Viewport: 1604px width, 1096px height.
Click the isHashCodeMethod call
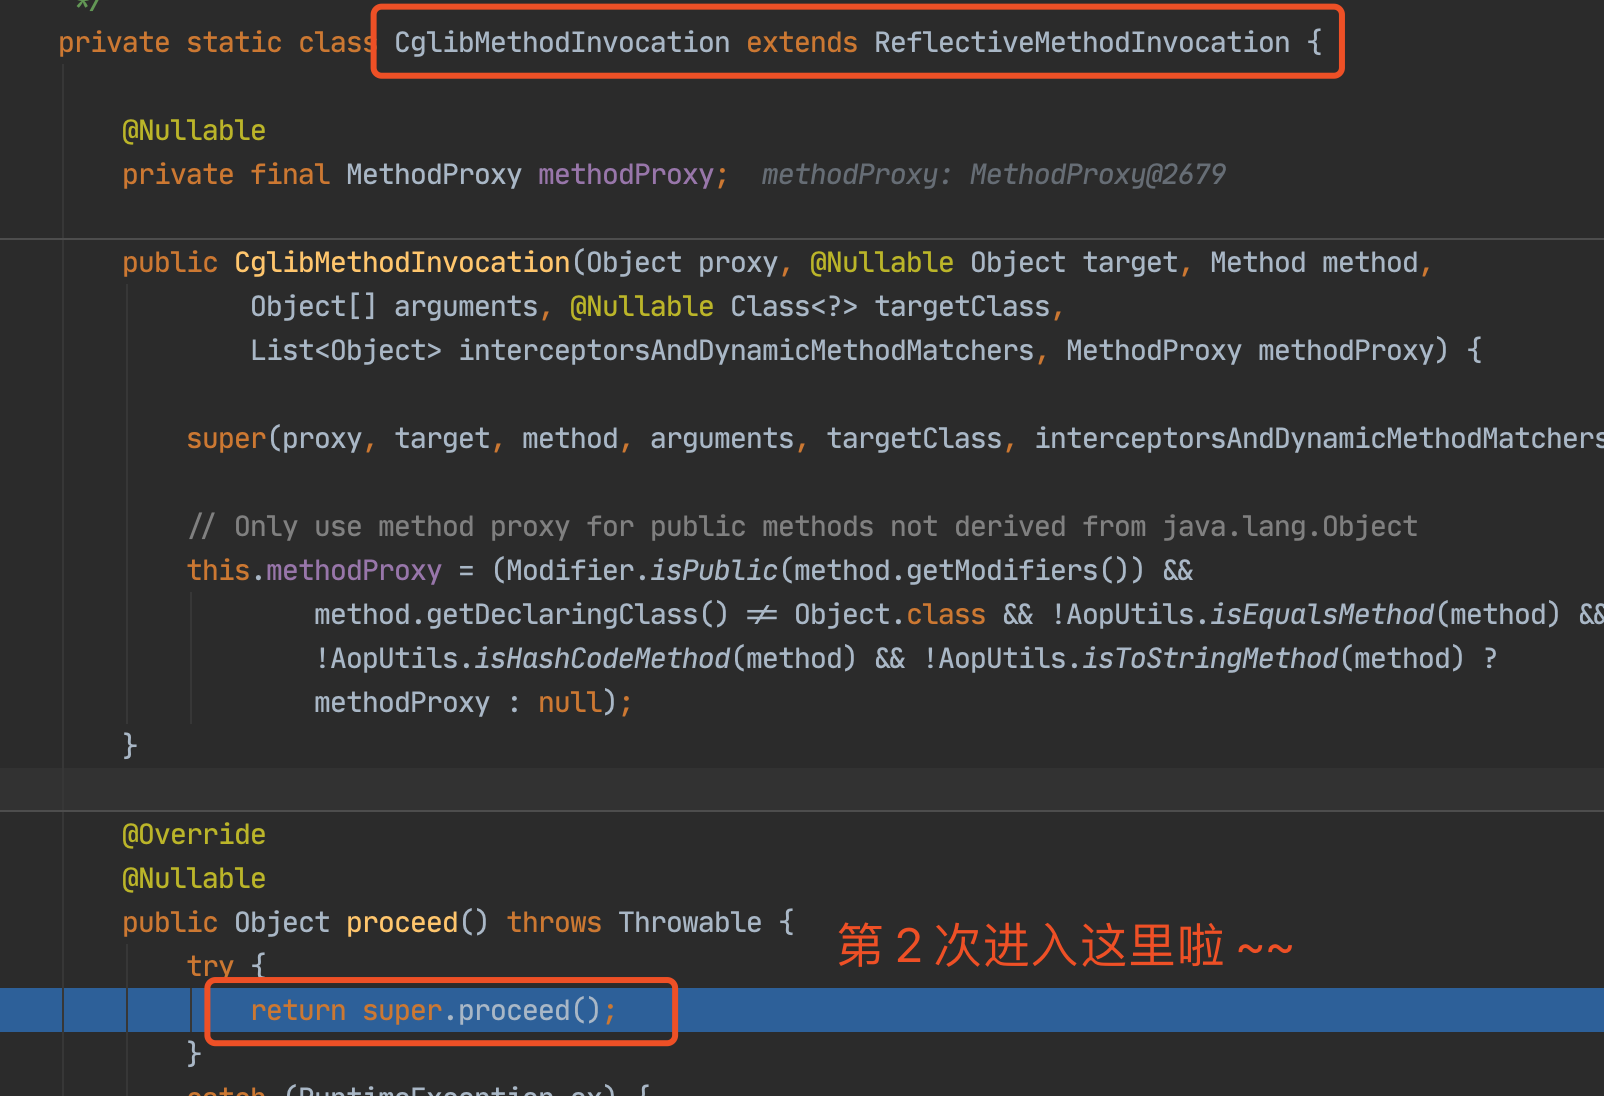point(602,658)
